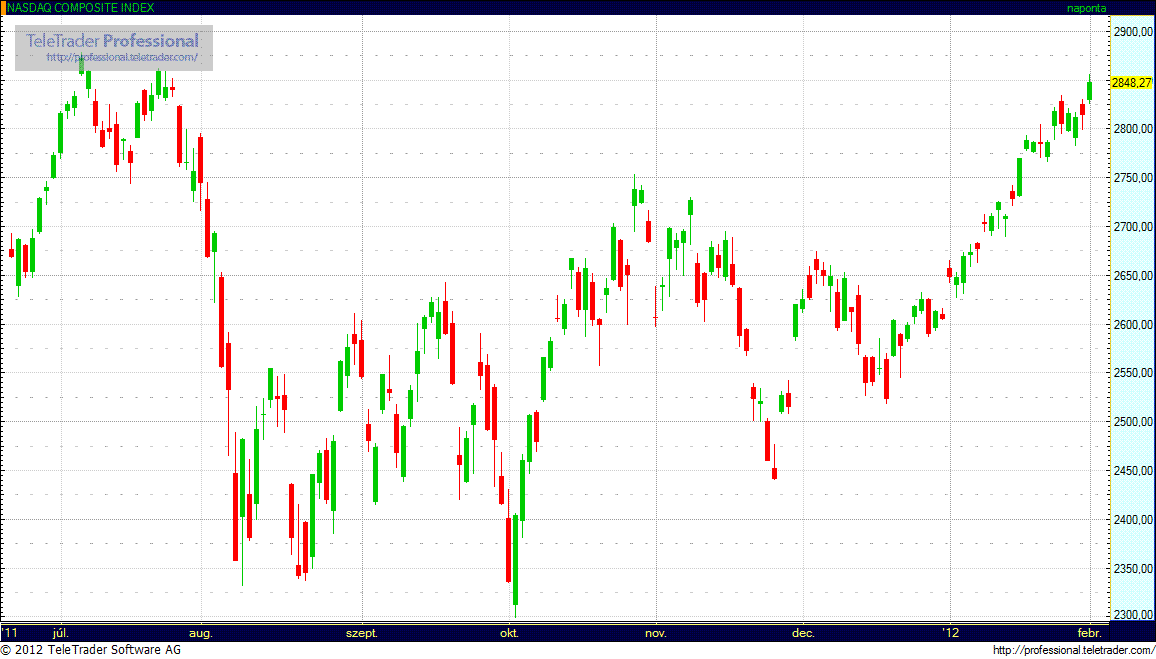Click the 2600,00 price axis label
This screenshot has height=659, width=1156.
[x=1132, y=324]
